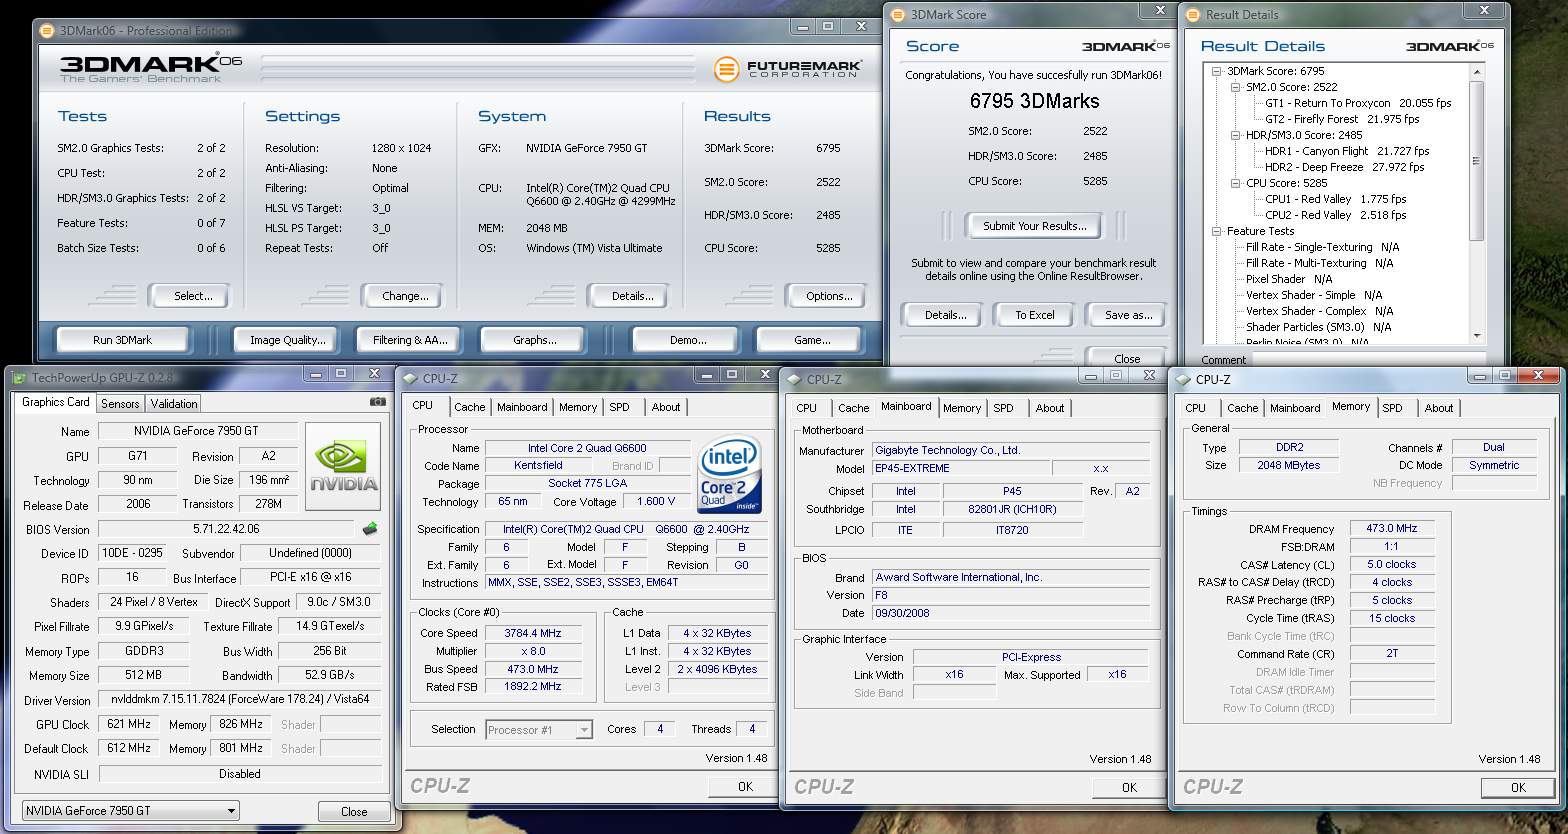The image size is (1568, 834).
Task: Click the TechPowerUp GPU-Z title bar icon
Action: coord(18,377)
